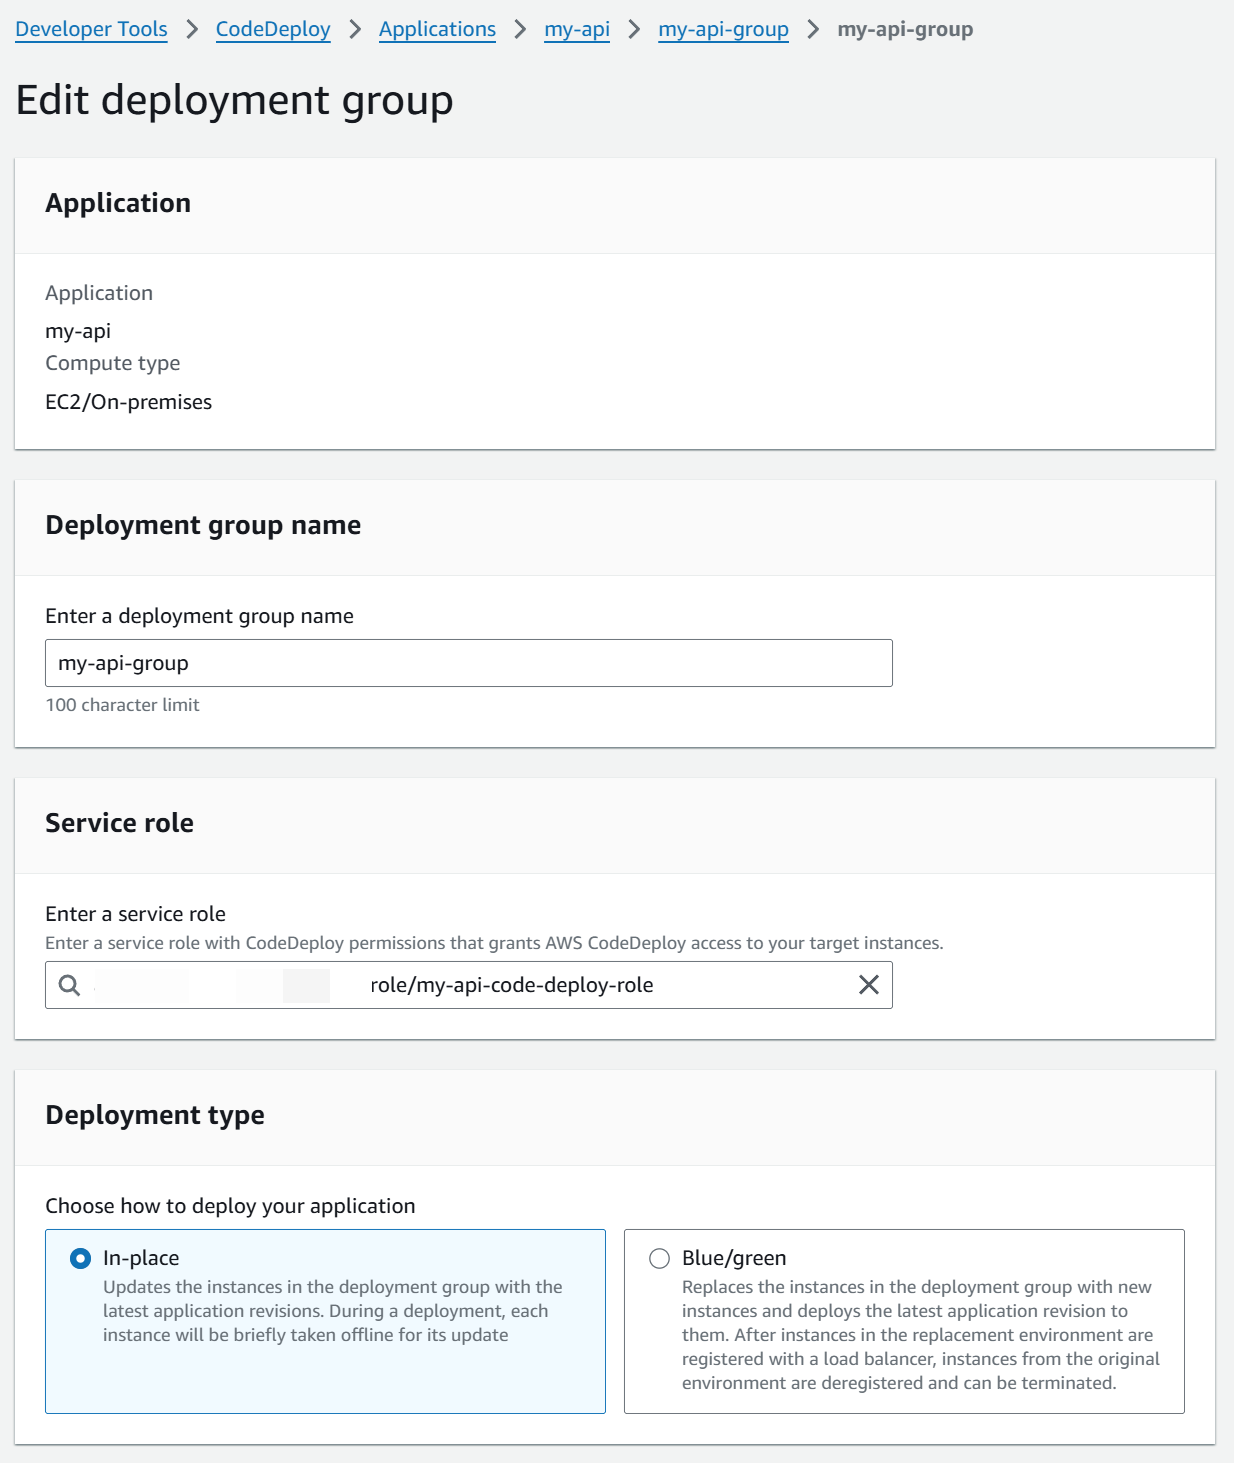Click the EC2/On-premises compute type text
The height and width of the screenshot is (1463, 1234).
pos(128,401)
